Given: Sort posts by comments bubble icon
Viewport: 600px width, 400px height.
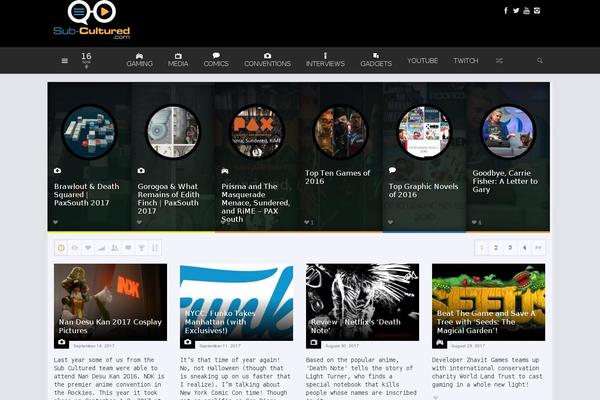Looking at the screenshot, I should tap(128, 248).
